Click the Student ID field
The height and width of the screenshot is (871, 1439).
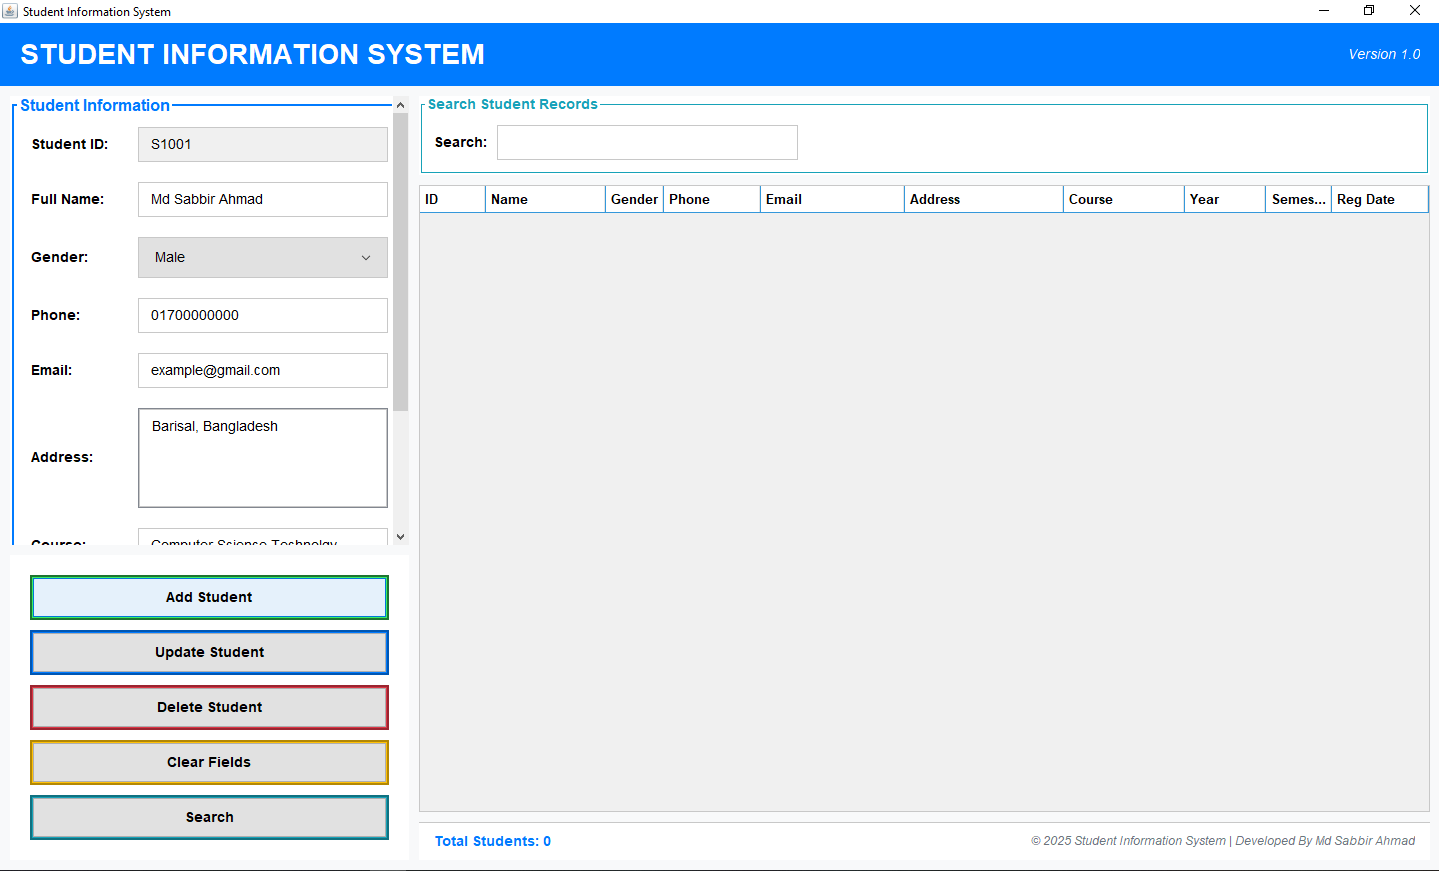(x=262, y=144)
